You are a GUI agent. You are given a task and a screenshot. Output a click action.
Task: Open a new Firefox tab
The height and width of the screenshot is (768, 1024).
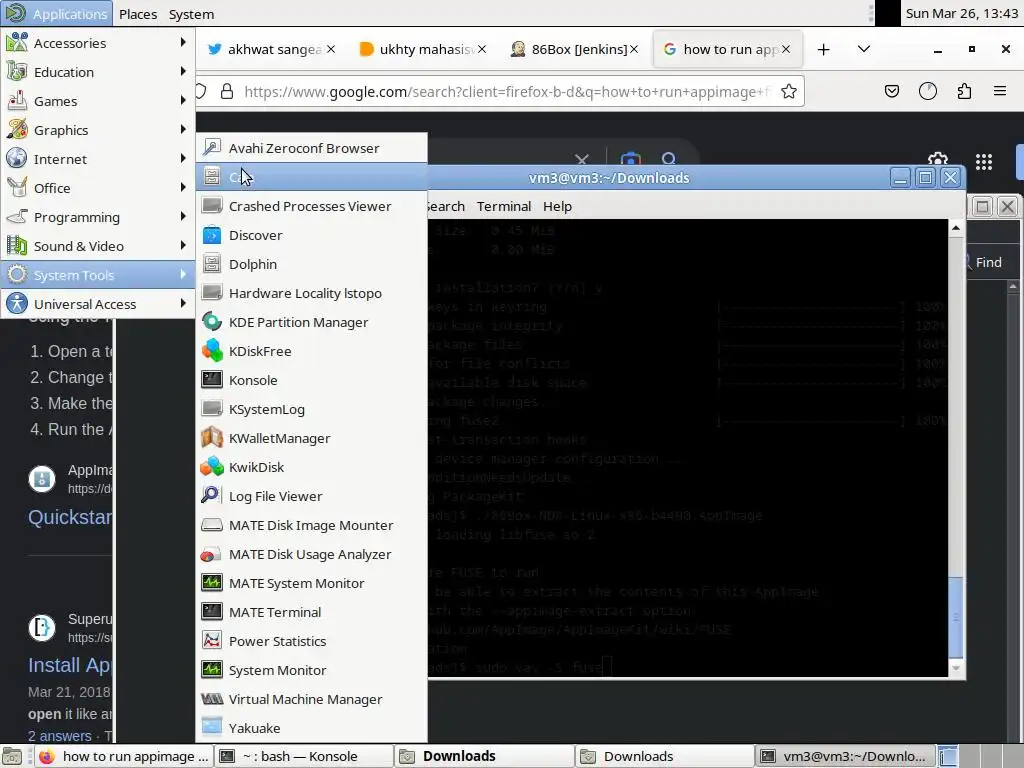(824, 49)
